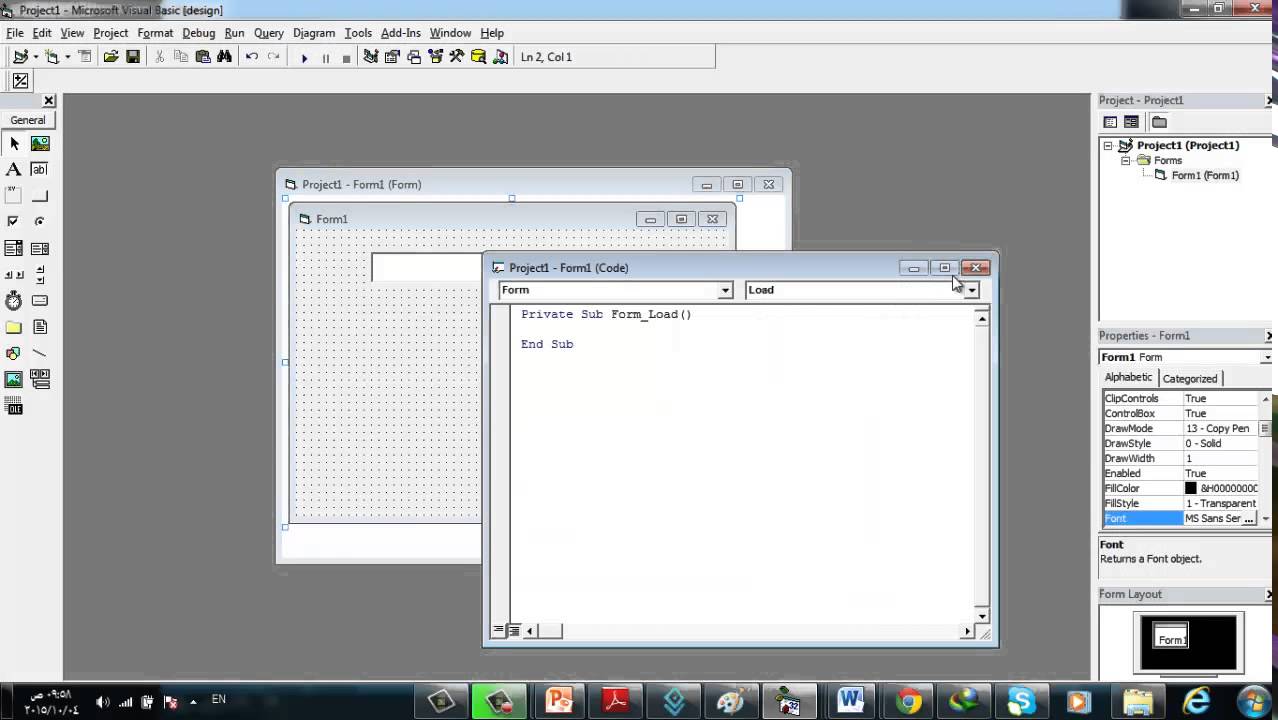The width and height of the screenshot is (1278, 720).
Task: Open the Form Layout Window toolbar icon
Action: pos(414,57)
